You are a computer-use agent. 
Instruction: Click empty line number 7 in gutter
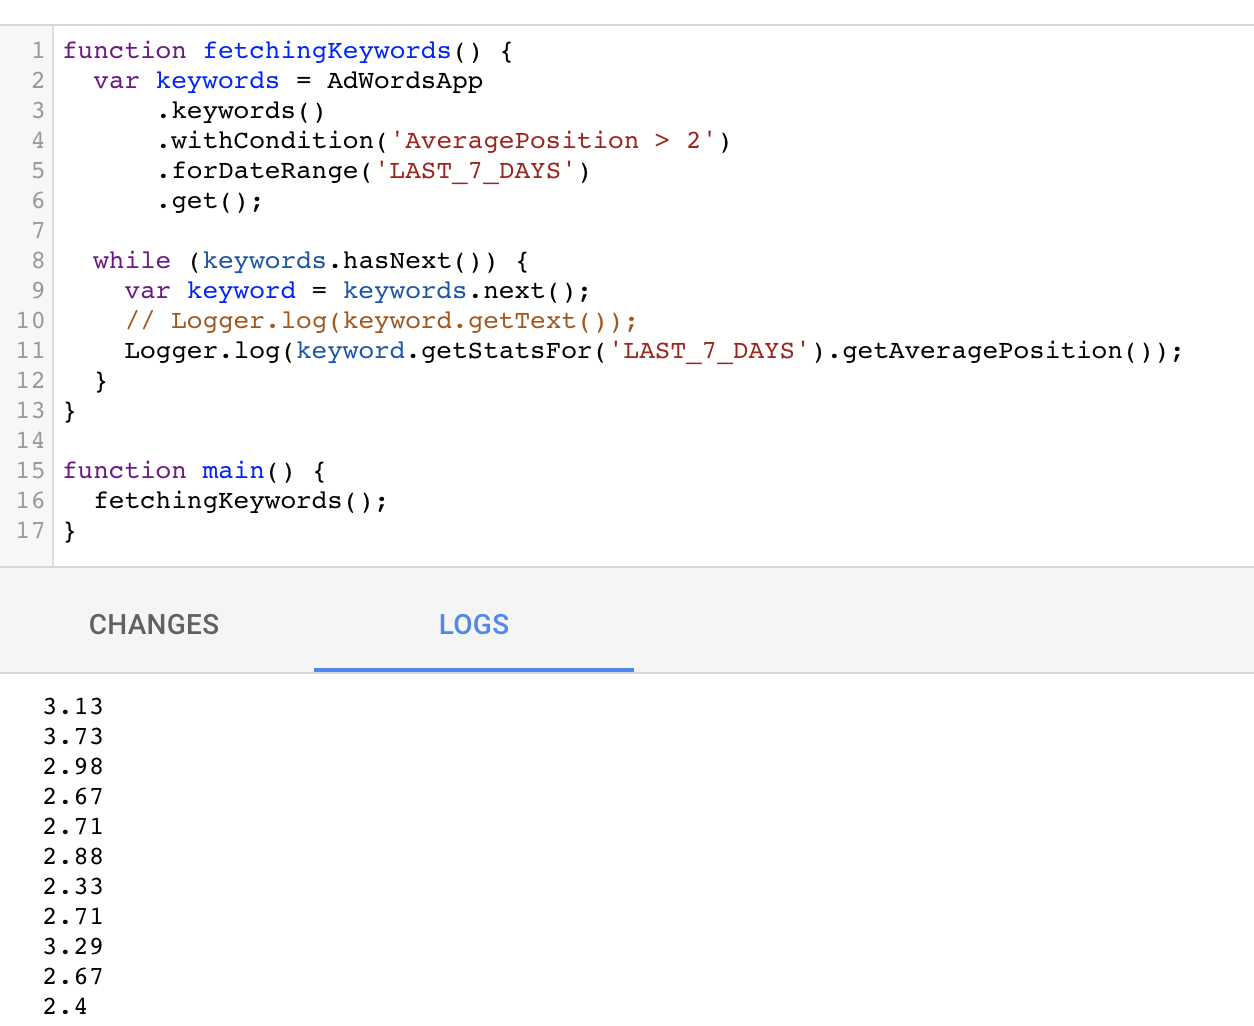pos(37,231)
